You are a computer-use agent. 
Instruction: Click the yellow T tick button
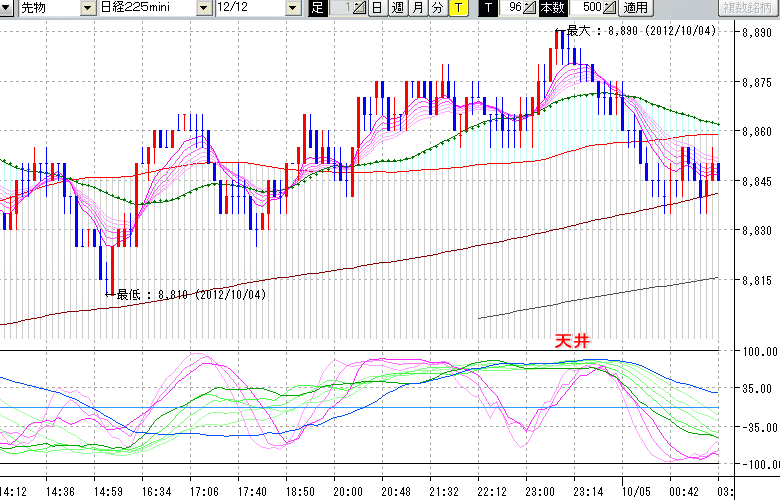(x=458, y=8)
